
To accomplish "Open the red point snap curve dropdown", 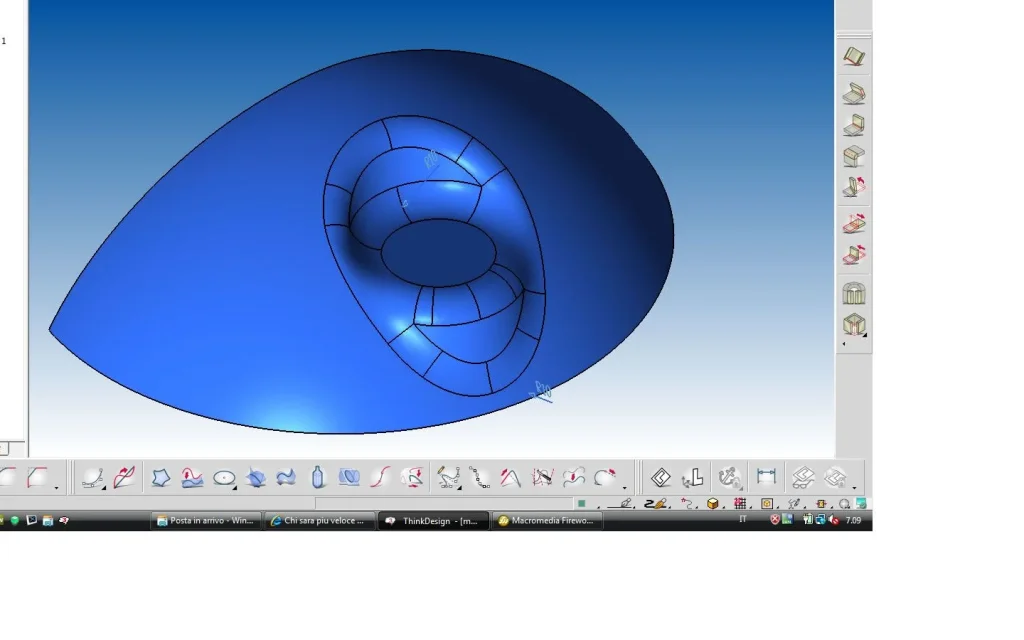I will pos(688,504).
